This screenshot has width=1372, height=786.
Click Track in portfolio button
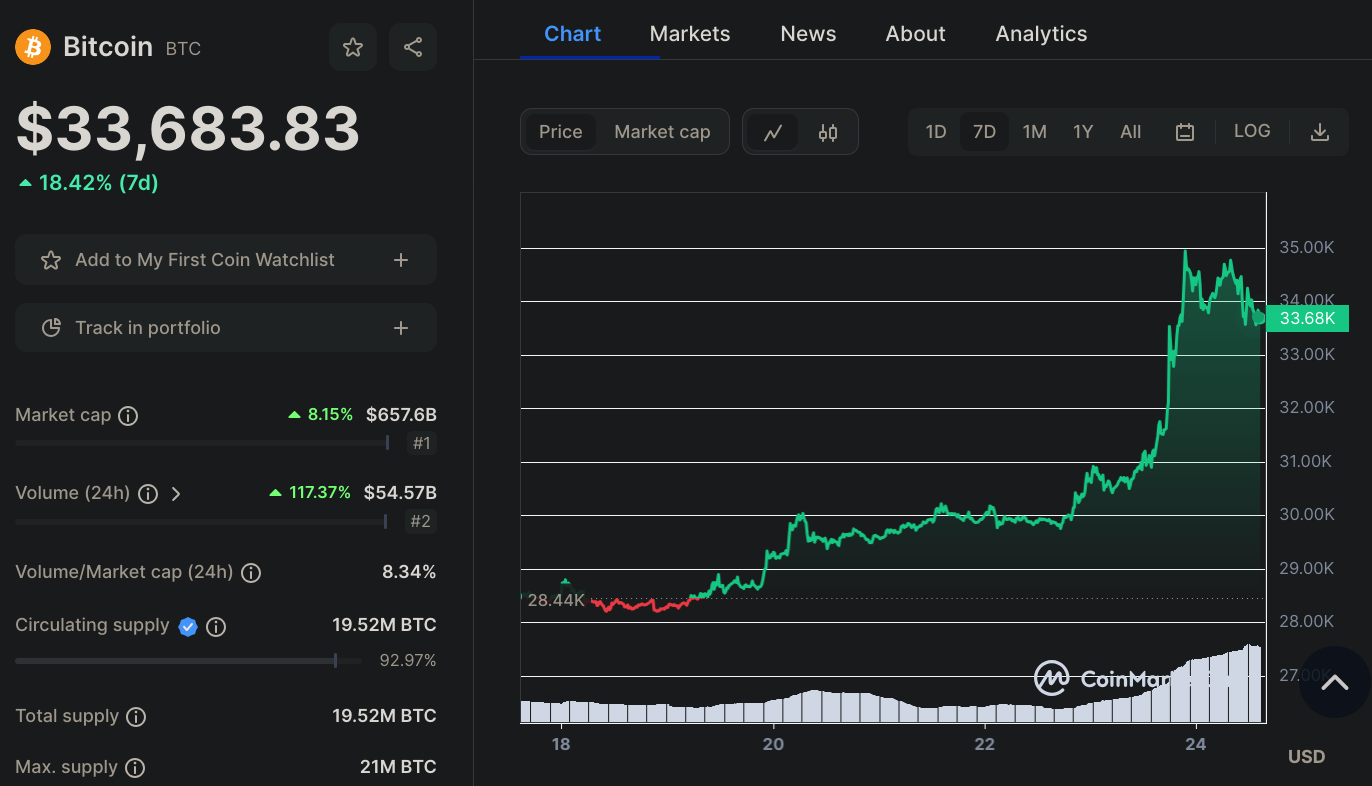coord(226,328)
